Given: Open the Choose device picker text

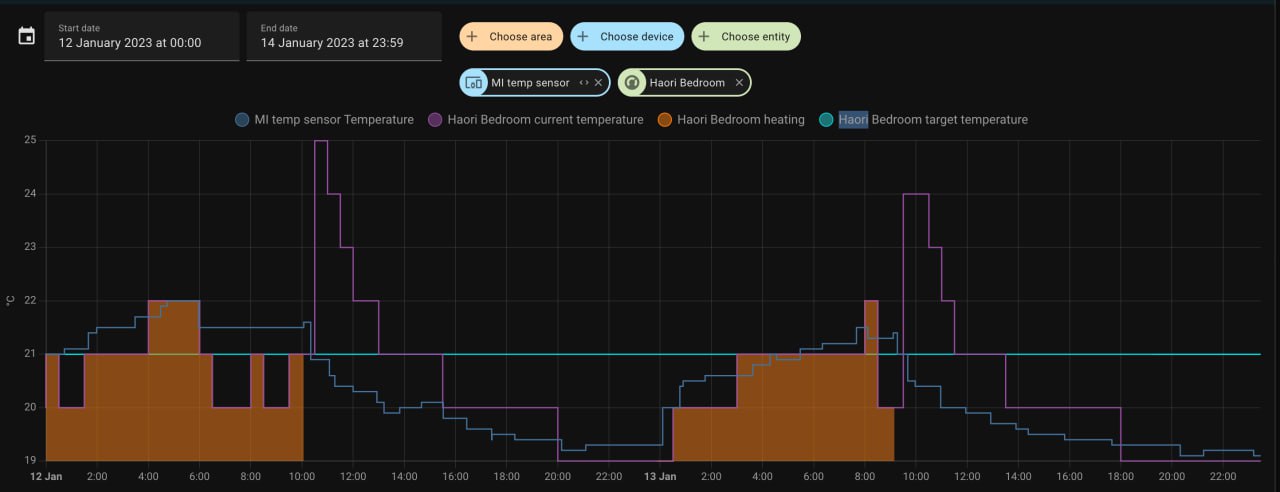Looking at the screenshot, I should (634, 37).
